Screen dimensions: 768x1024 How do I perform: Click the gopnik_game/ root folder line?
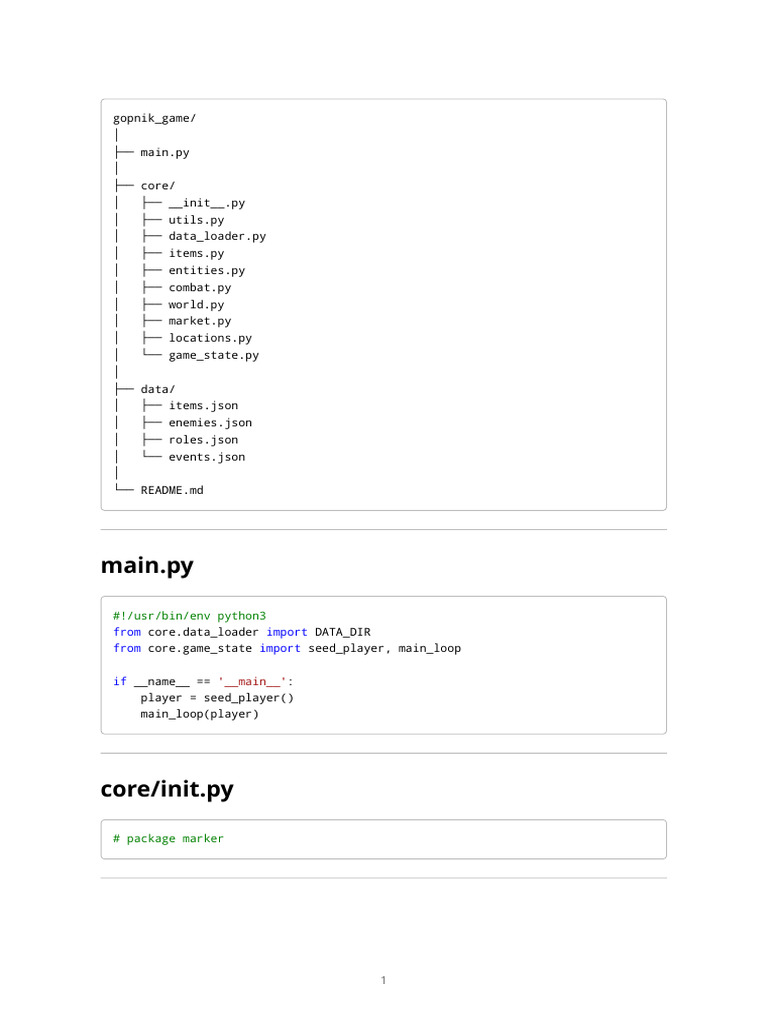[x=154, y=118]
